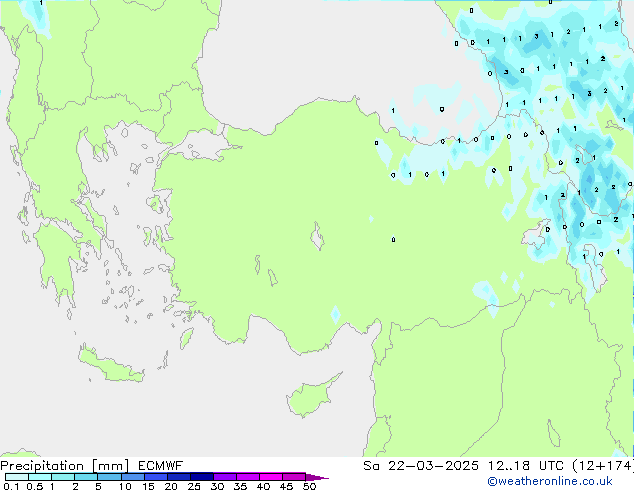Click the legend label '25'

click(x=194, y=486)
